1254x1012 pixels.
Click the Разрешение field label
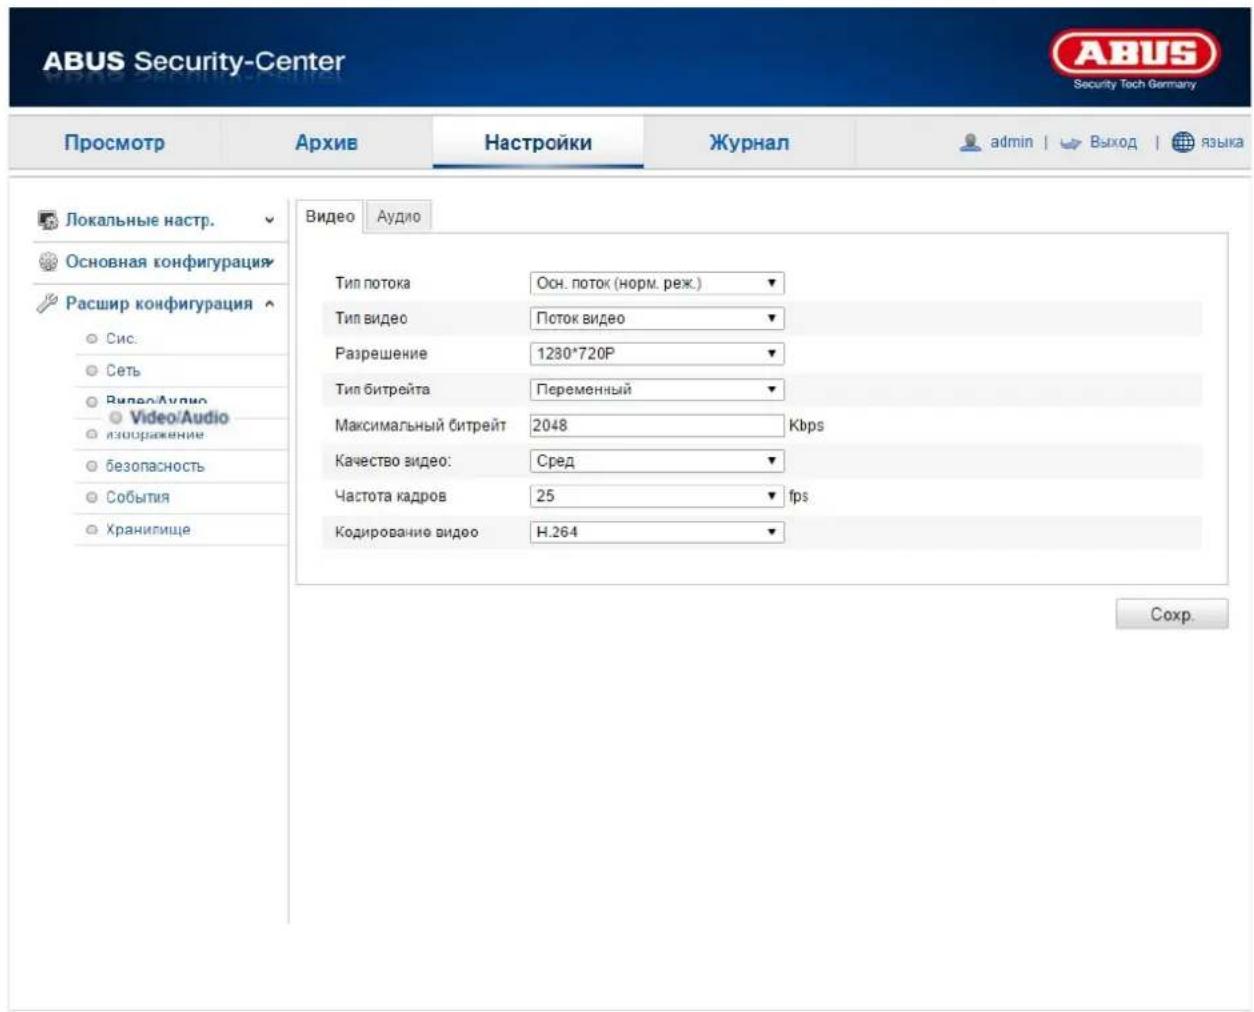point(381,353)
